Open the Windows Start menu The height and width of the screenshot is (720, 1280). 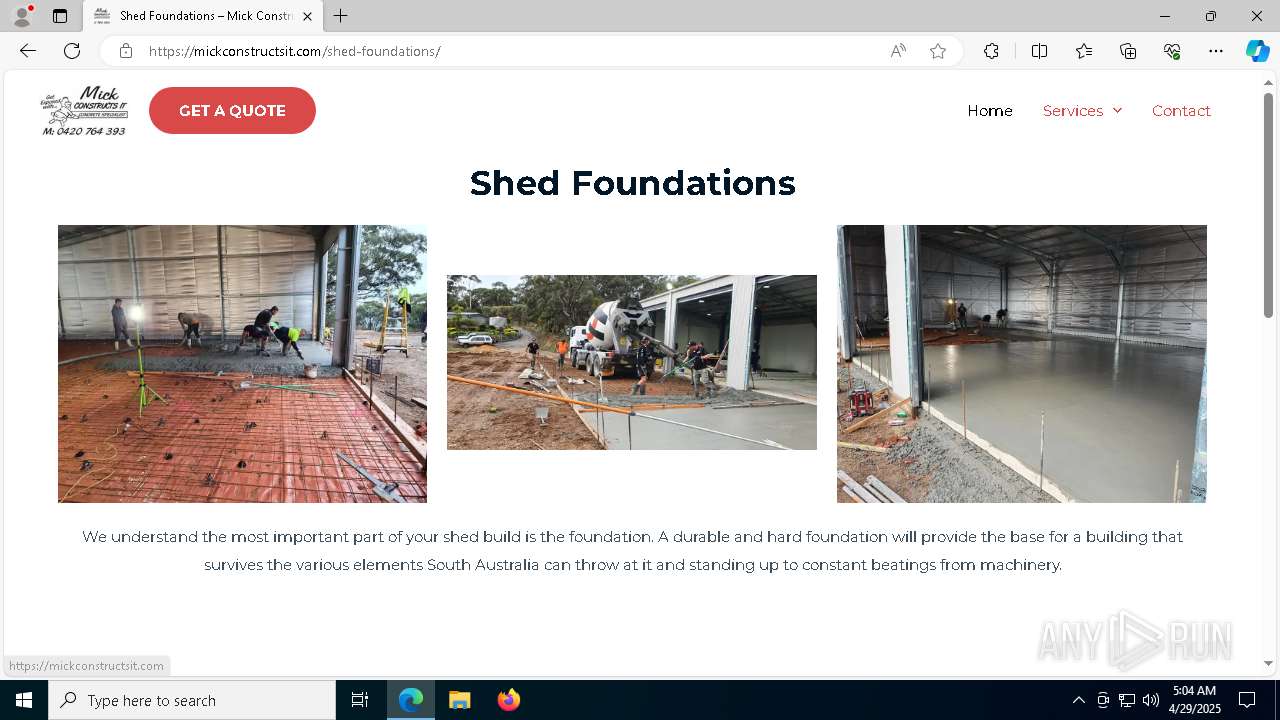click(x=24, y=700)
